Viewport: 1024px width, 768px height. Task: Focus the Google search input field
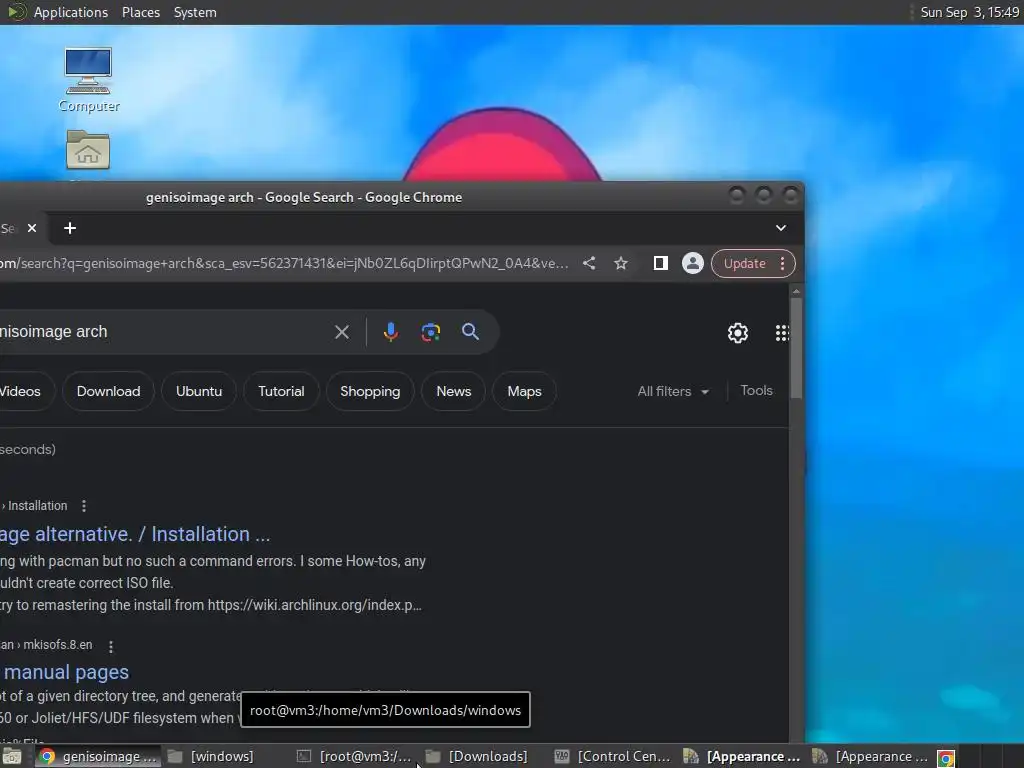tap(163, 332)
